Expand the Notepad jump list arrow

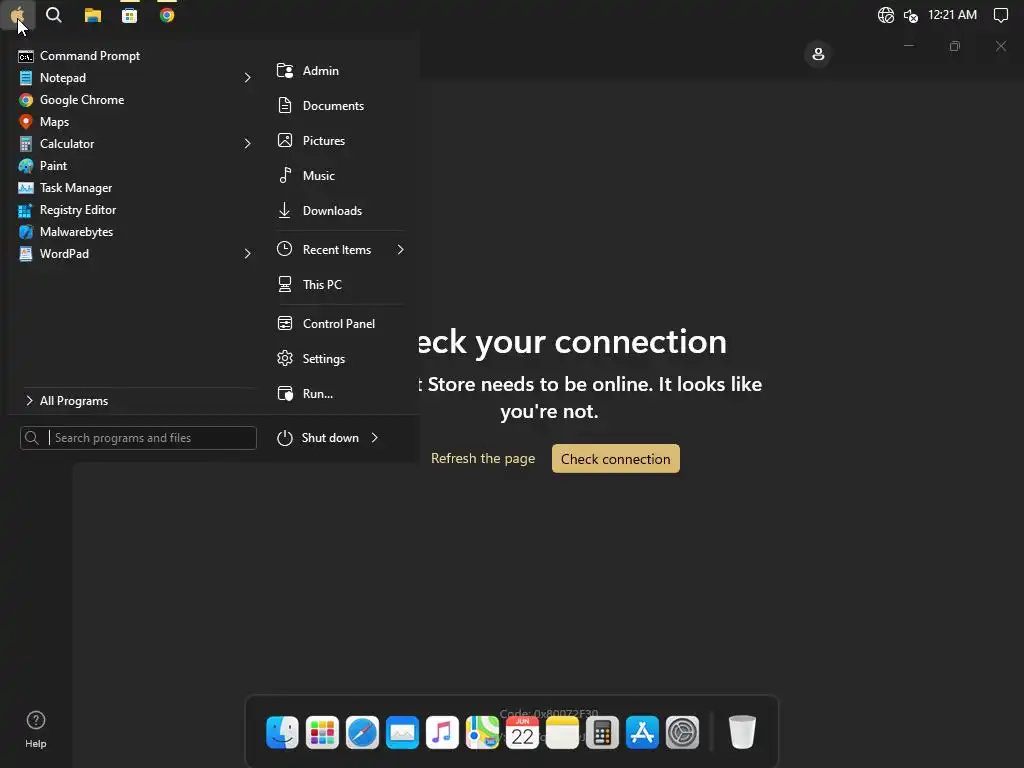pyautogui.click(x=248, y=78)
